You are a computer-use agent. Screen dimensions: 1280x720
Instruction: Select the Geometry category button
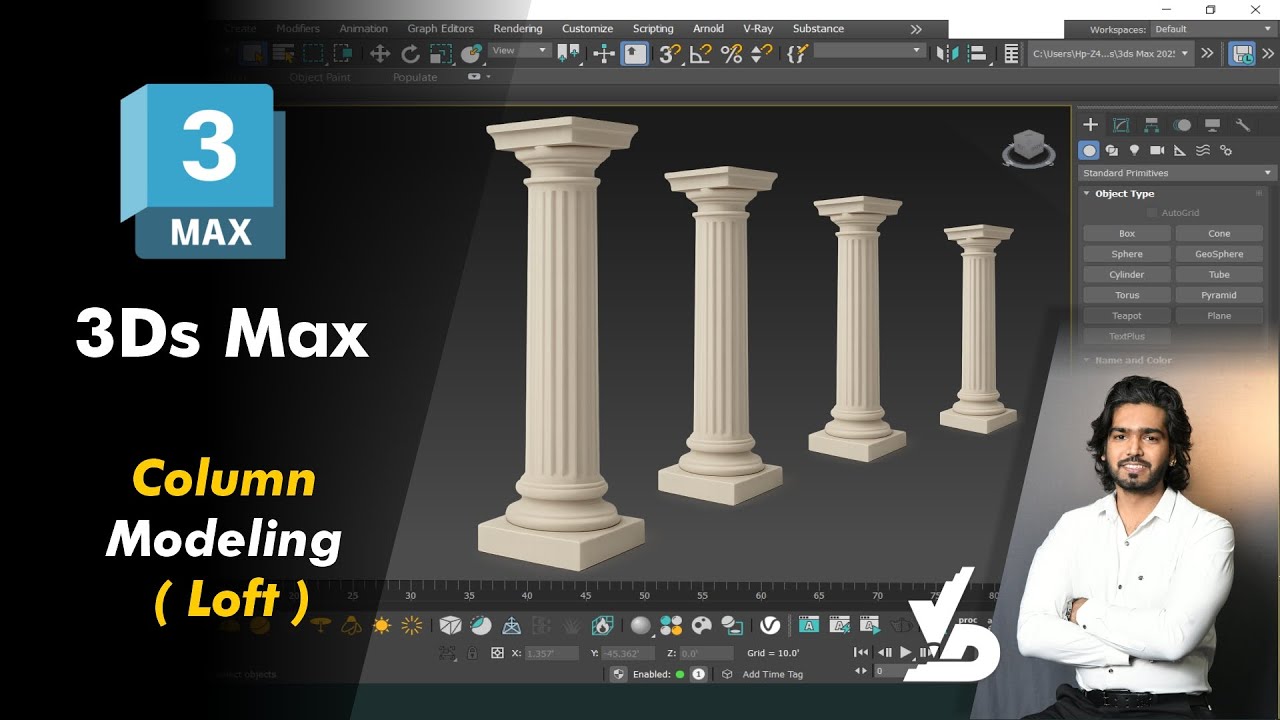tap(1089, 150)
